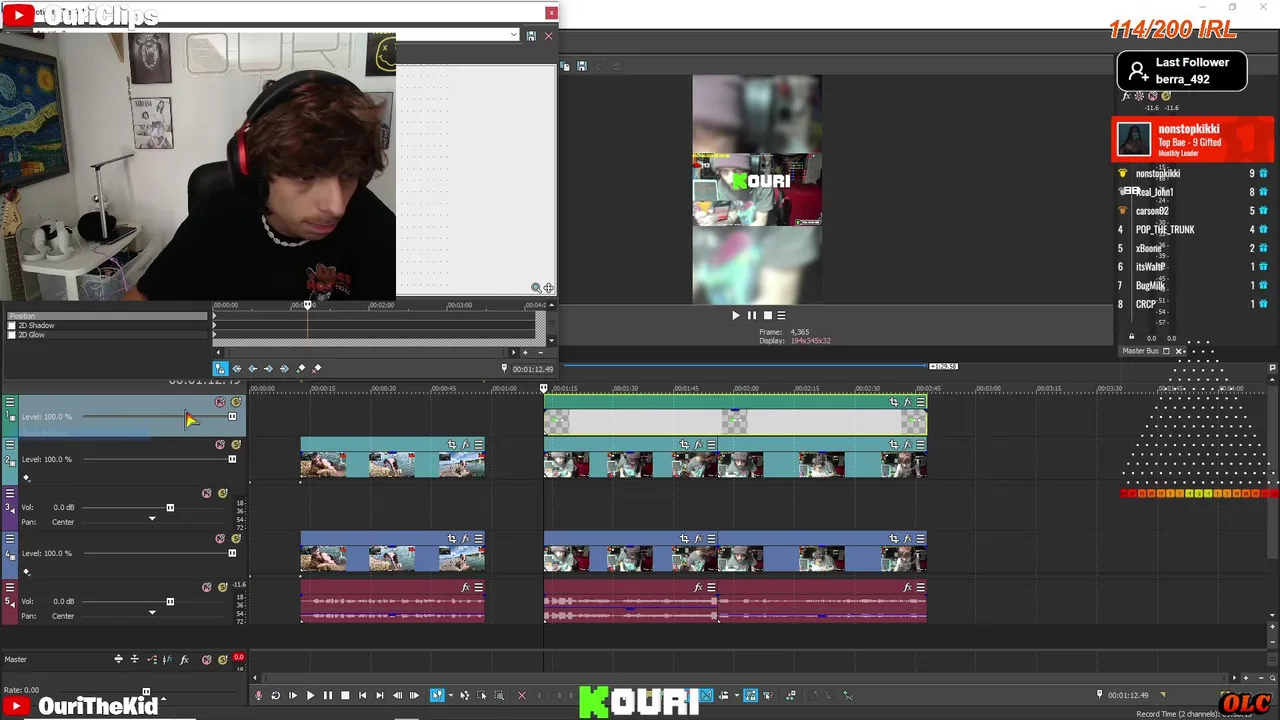The image size is (1280, 720).
Task: Select the Normal edit tool
Action: [437, 695]
